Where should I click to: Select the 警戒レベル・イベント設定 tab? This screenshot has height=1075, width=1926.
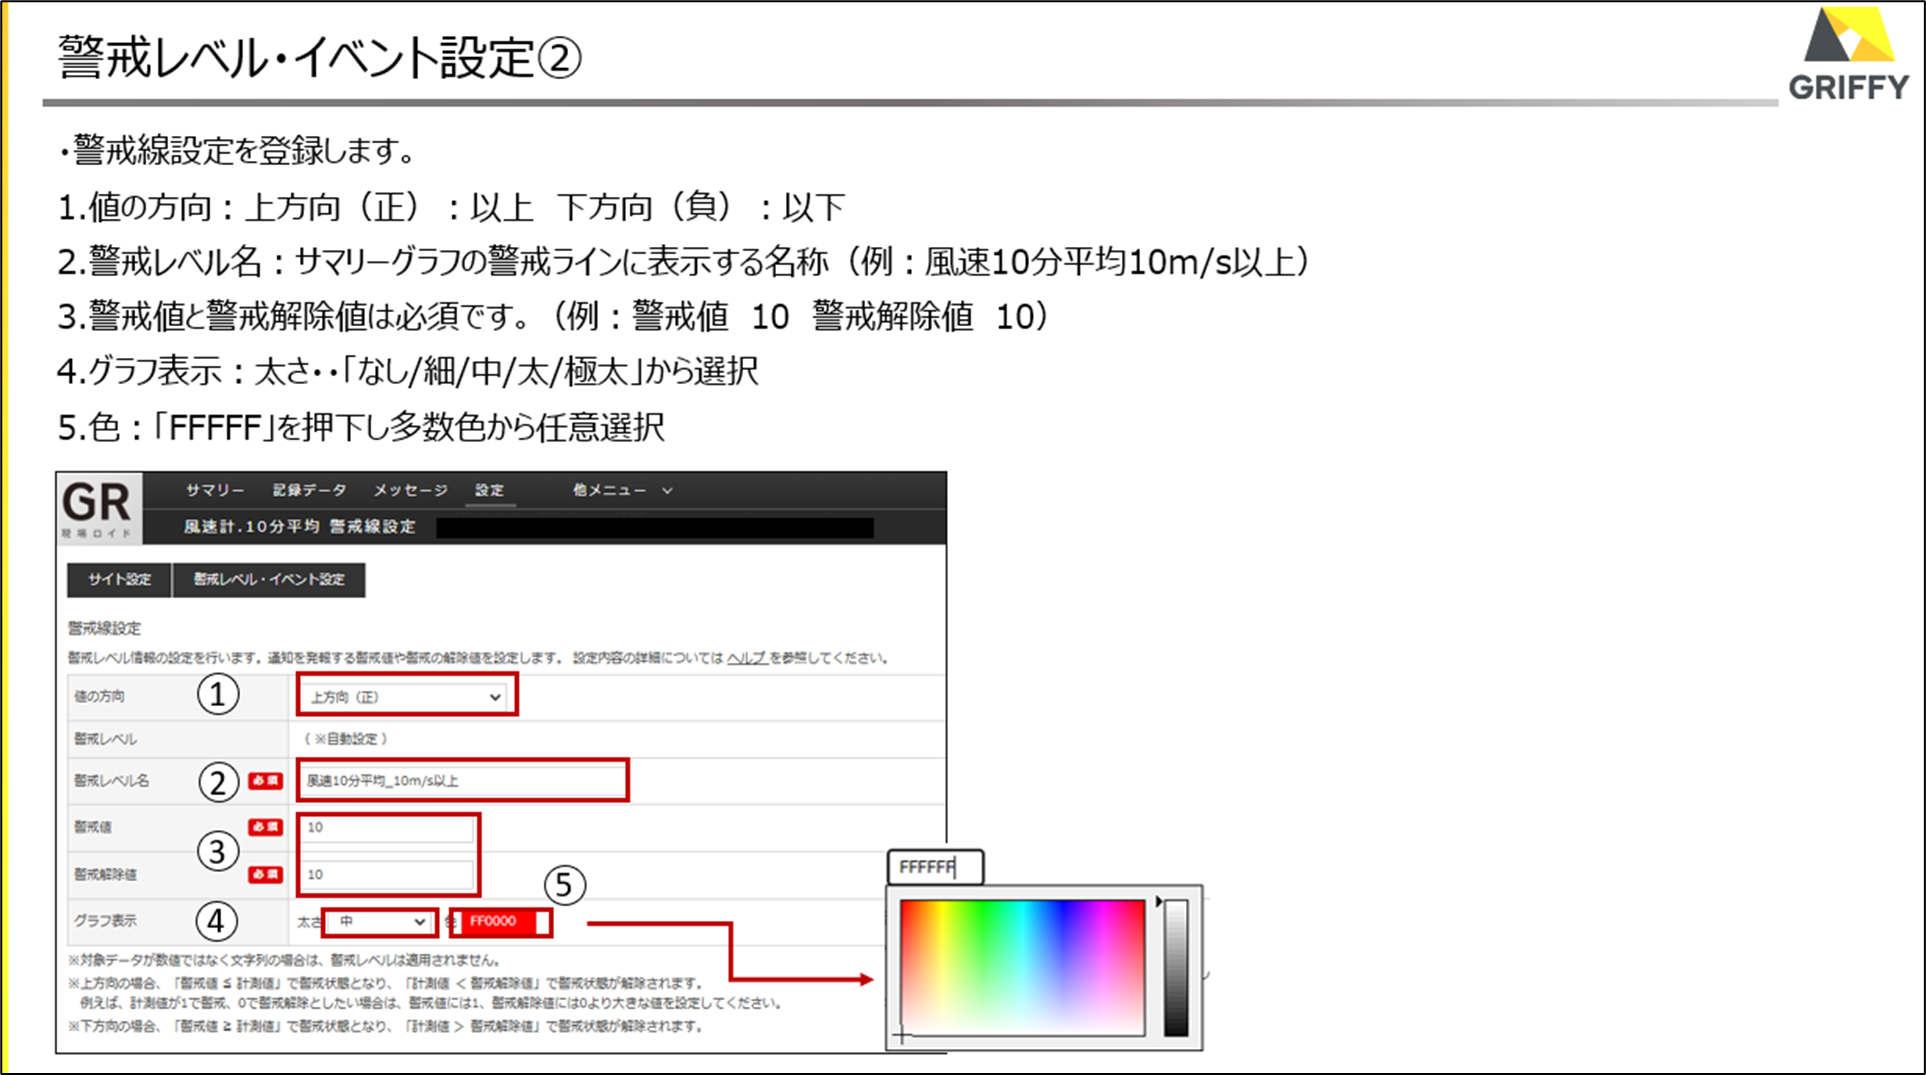(x=269, y=580)
